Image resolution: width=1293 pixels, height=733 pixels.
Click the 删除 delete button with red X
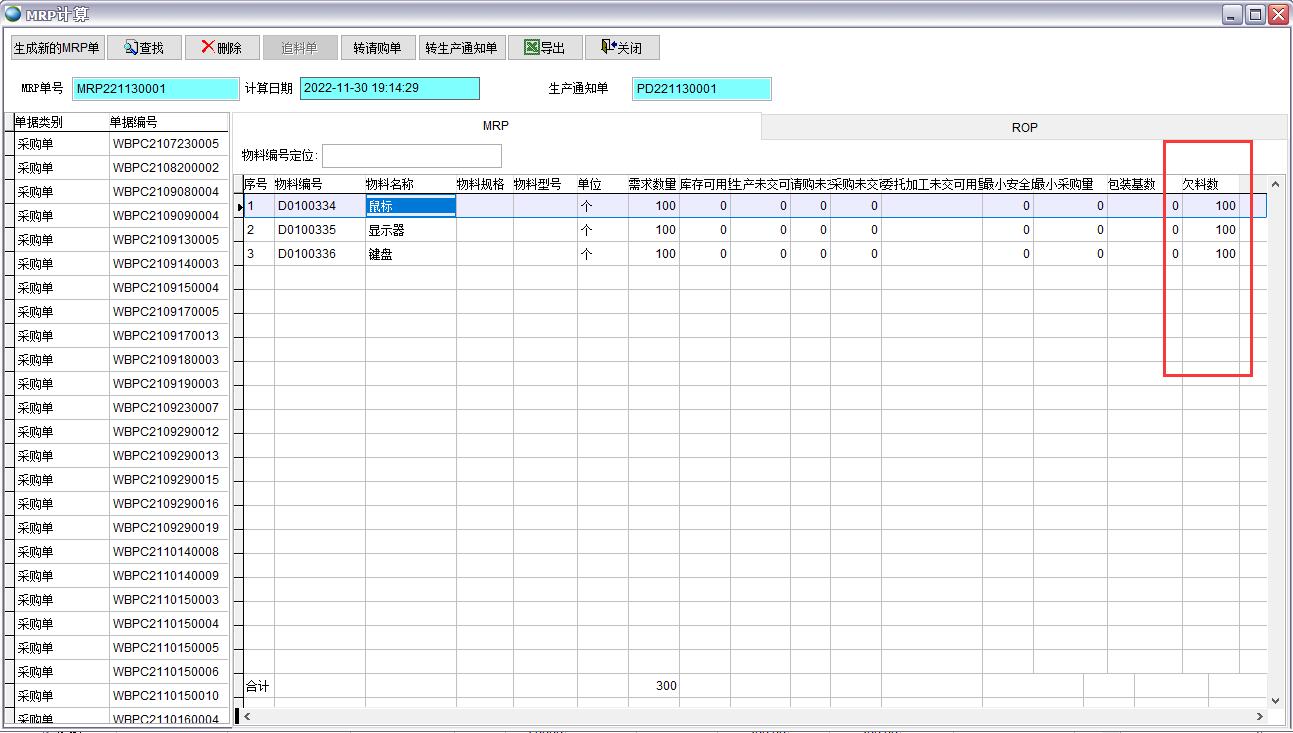pos(222,48)
